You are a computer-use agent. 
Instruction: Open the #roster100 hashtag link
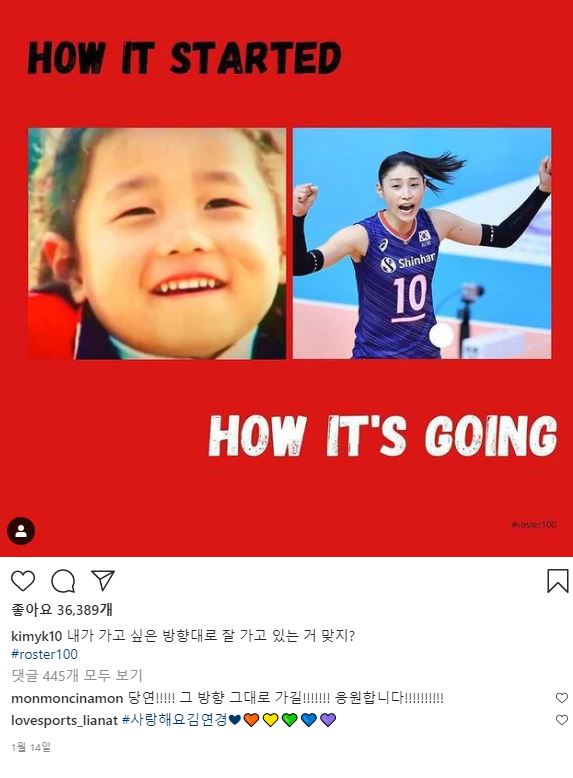[44, 654]
